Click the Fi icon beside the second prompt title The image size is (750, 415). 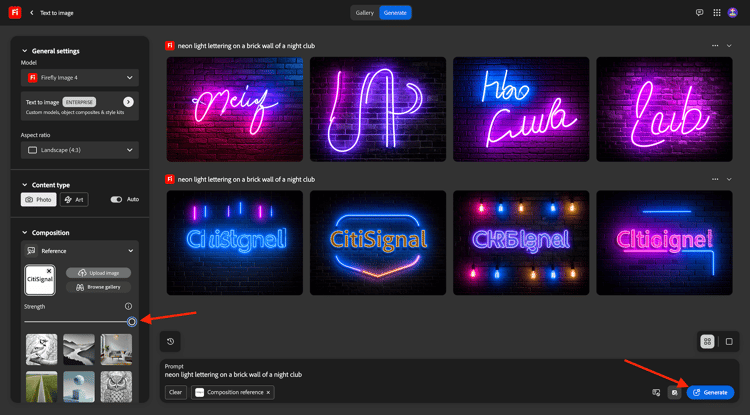click(169, 179)
